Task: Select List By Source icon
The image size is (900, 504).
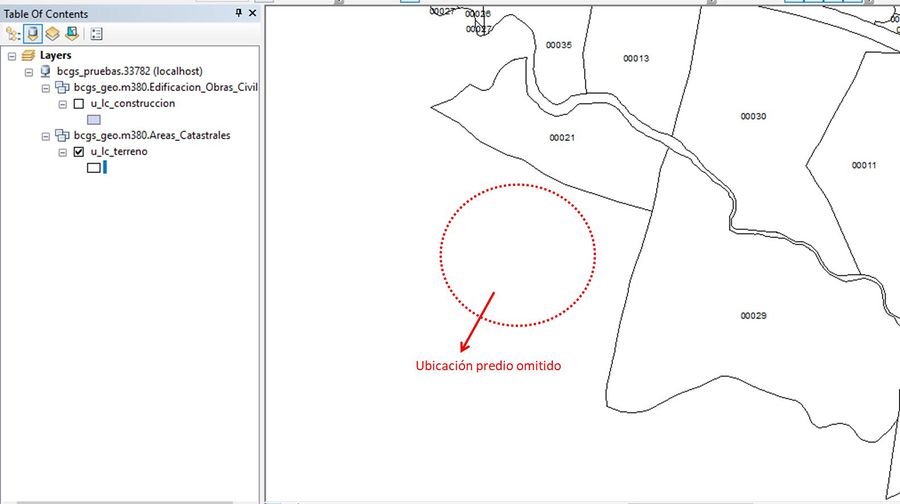Action: pyautogui.click(x=33, y=34)
